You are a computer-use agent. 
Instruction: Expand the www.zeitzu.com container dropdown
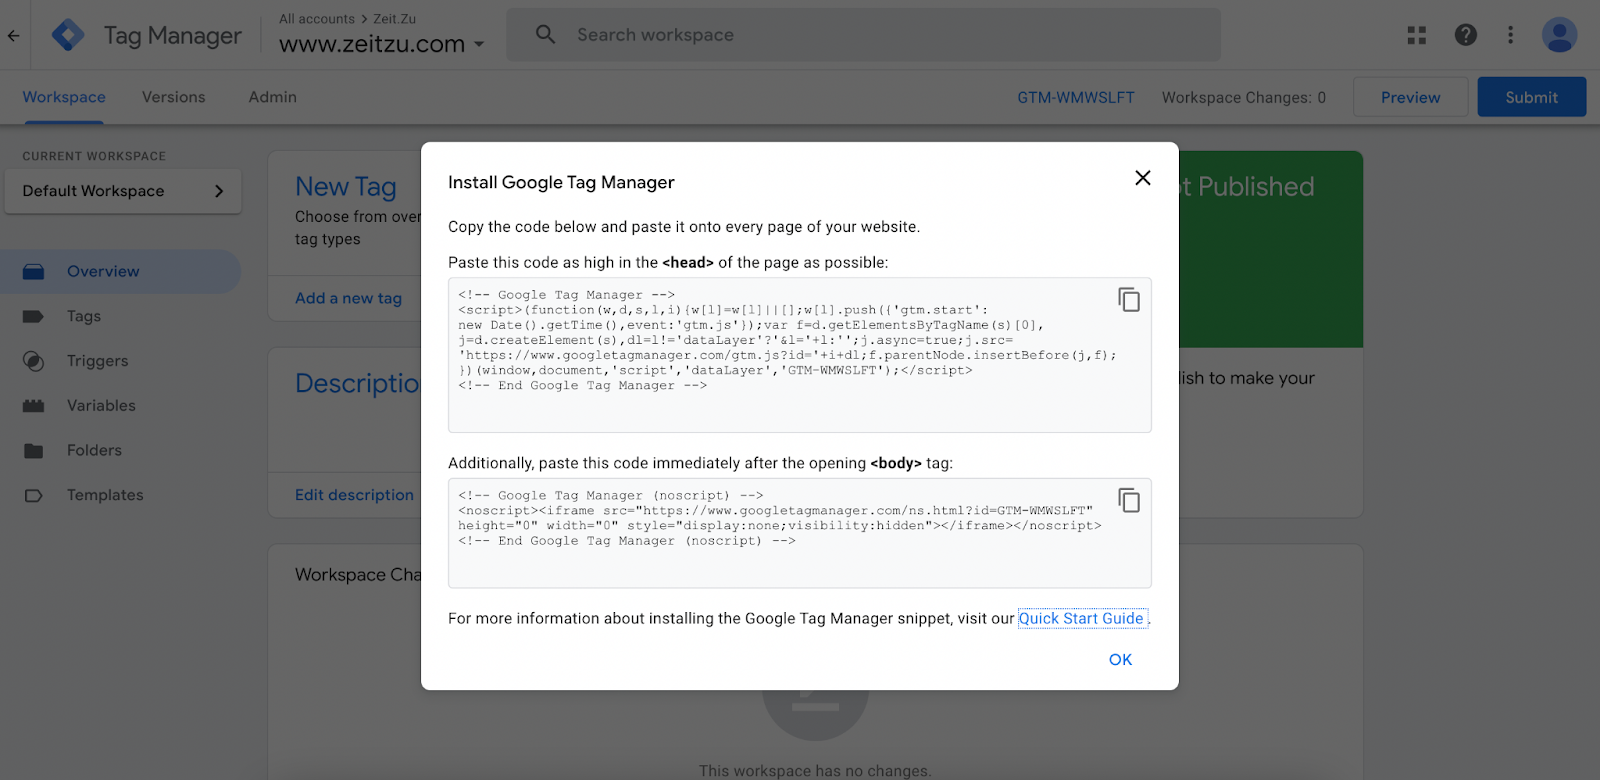479,44
